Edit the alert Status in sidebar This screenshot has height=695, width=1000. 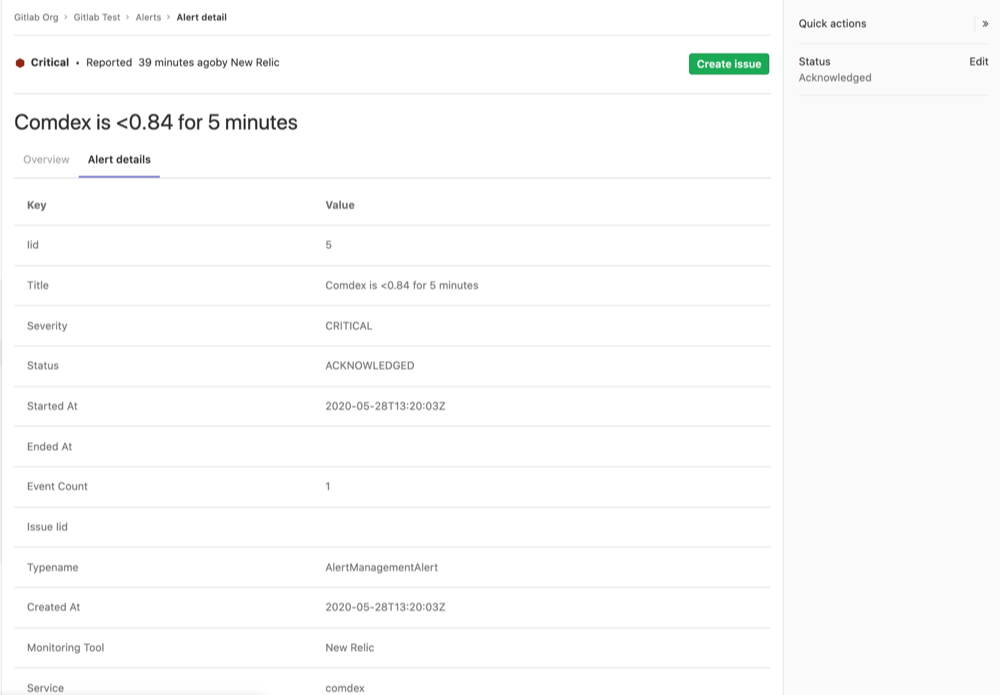coord(978,62)
